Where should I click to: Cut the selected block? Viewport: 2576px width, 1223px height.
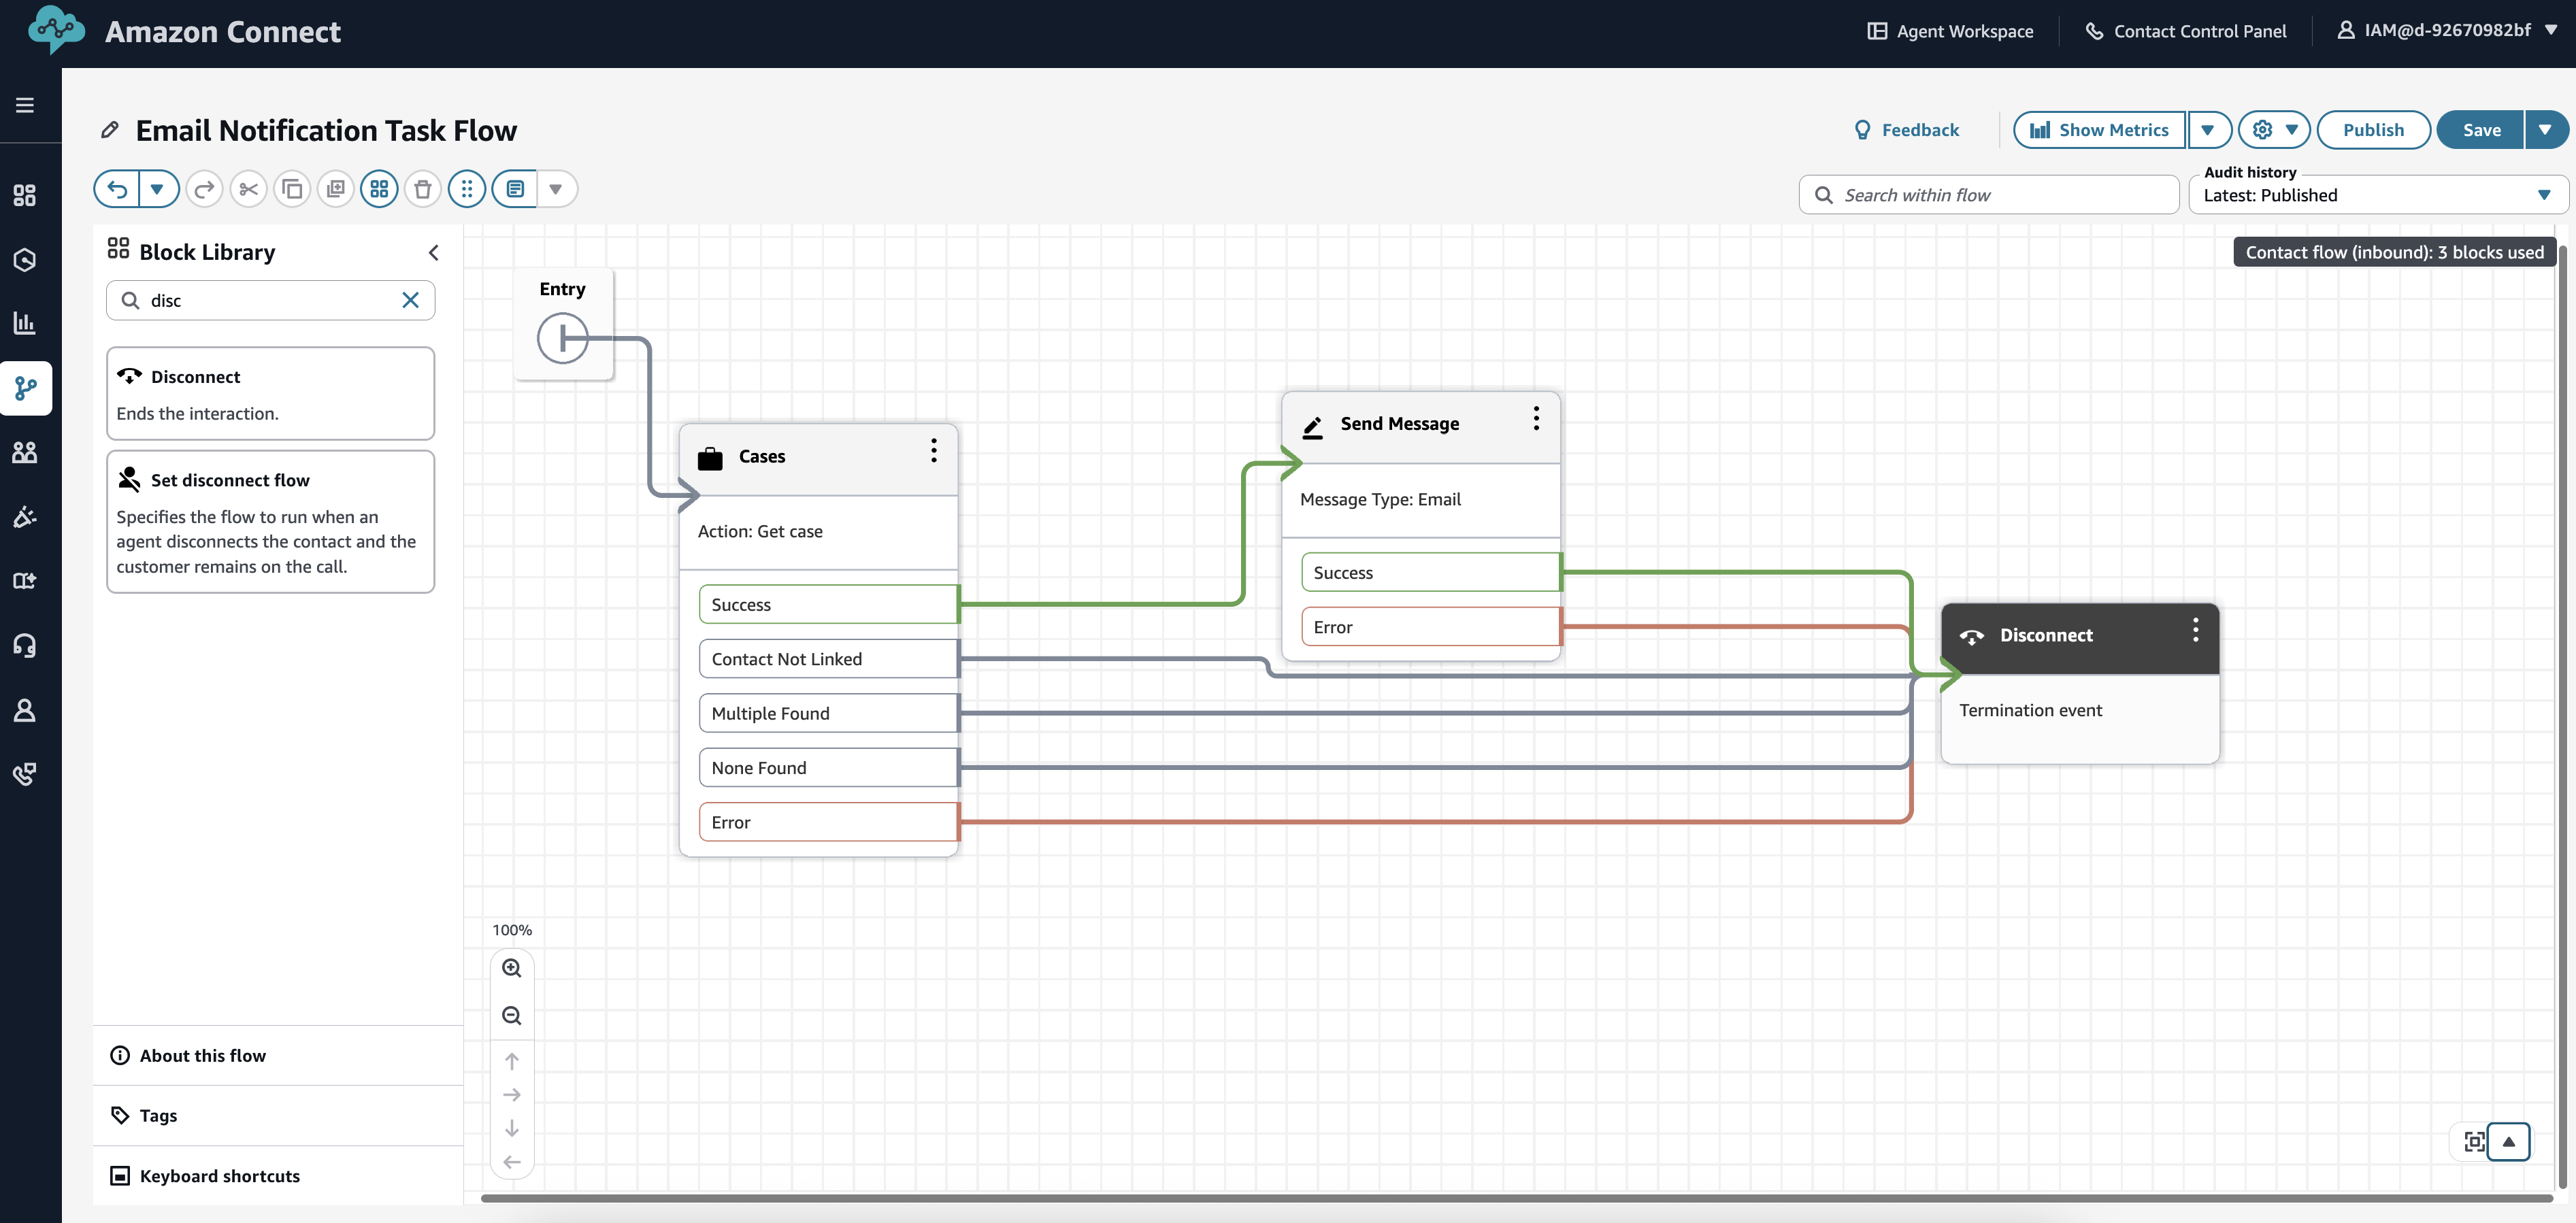pos(248,188)
